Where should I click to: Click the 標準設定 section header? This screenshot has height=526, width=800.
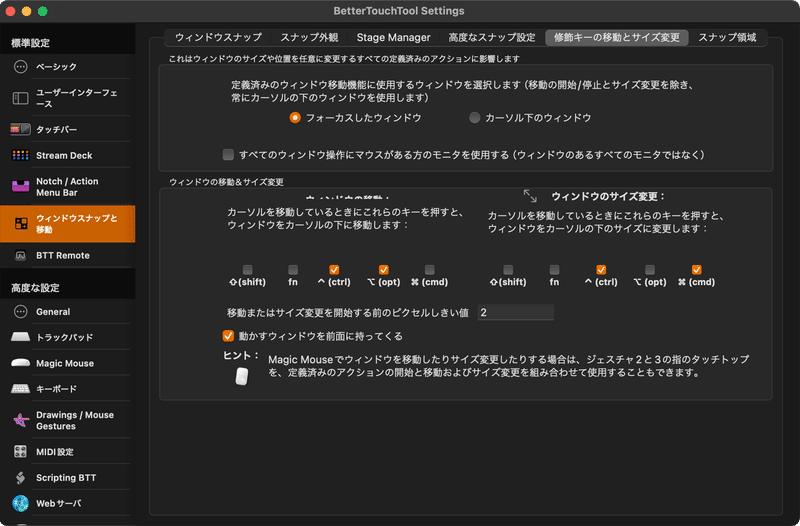pos(31,43)
